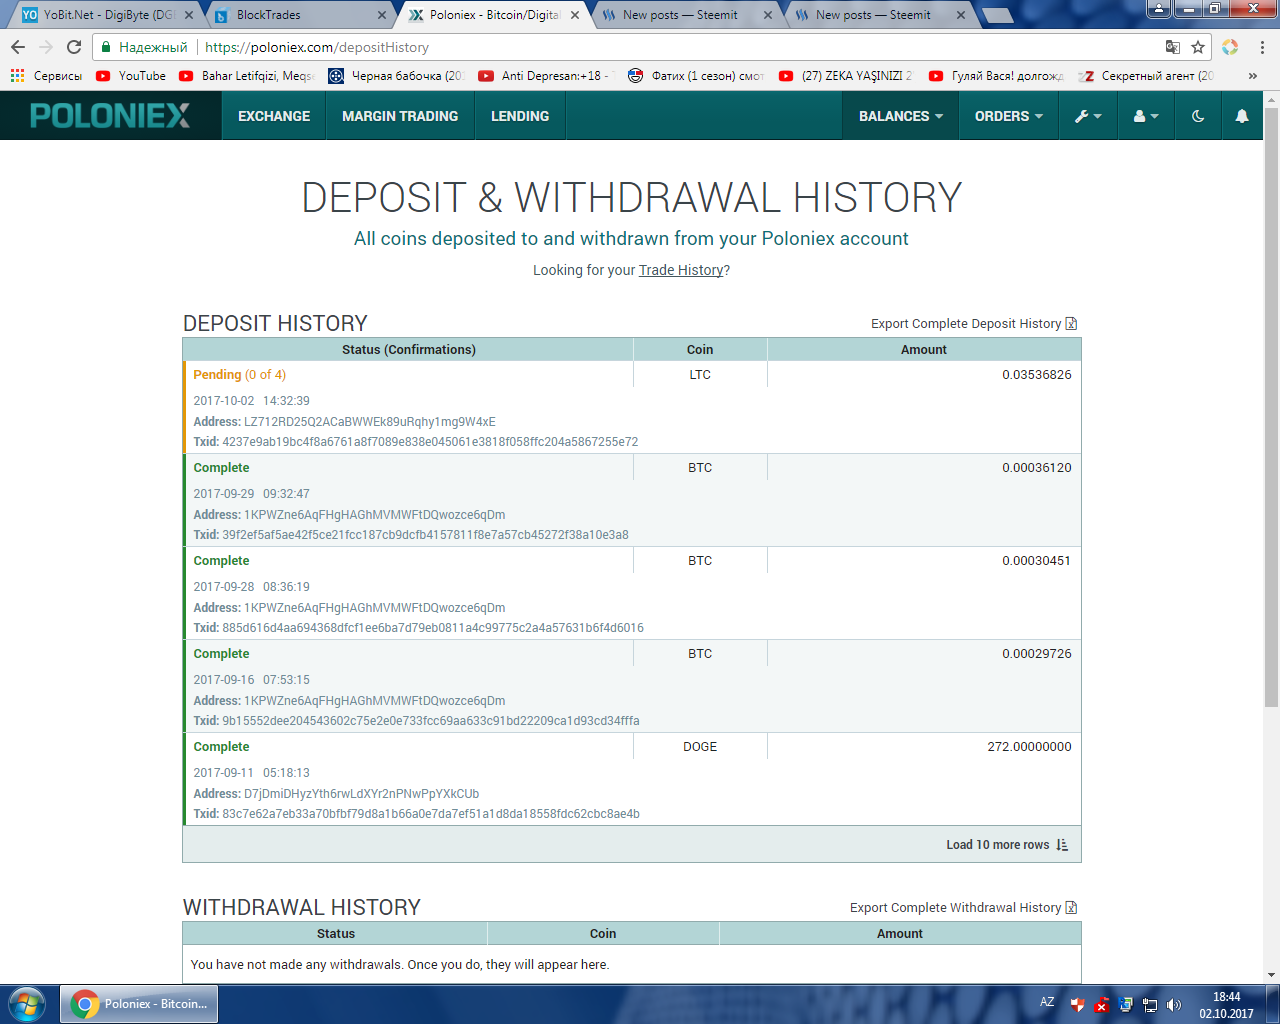Image resolution: width=1280 pixels, height=1024 pixels.
Task: Open the Anti Depresan bookmark
Action: 546,75
